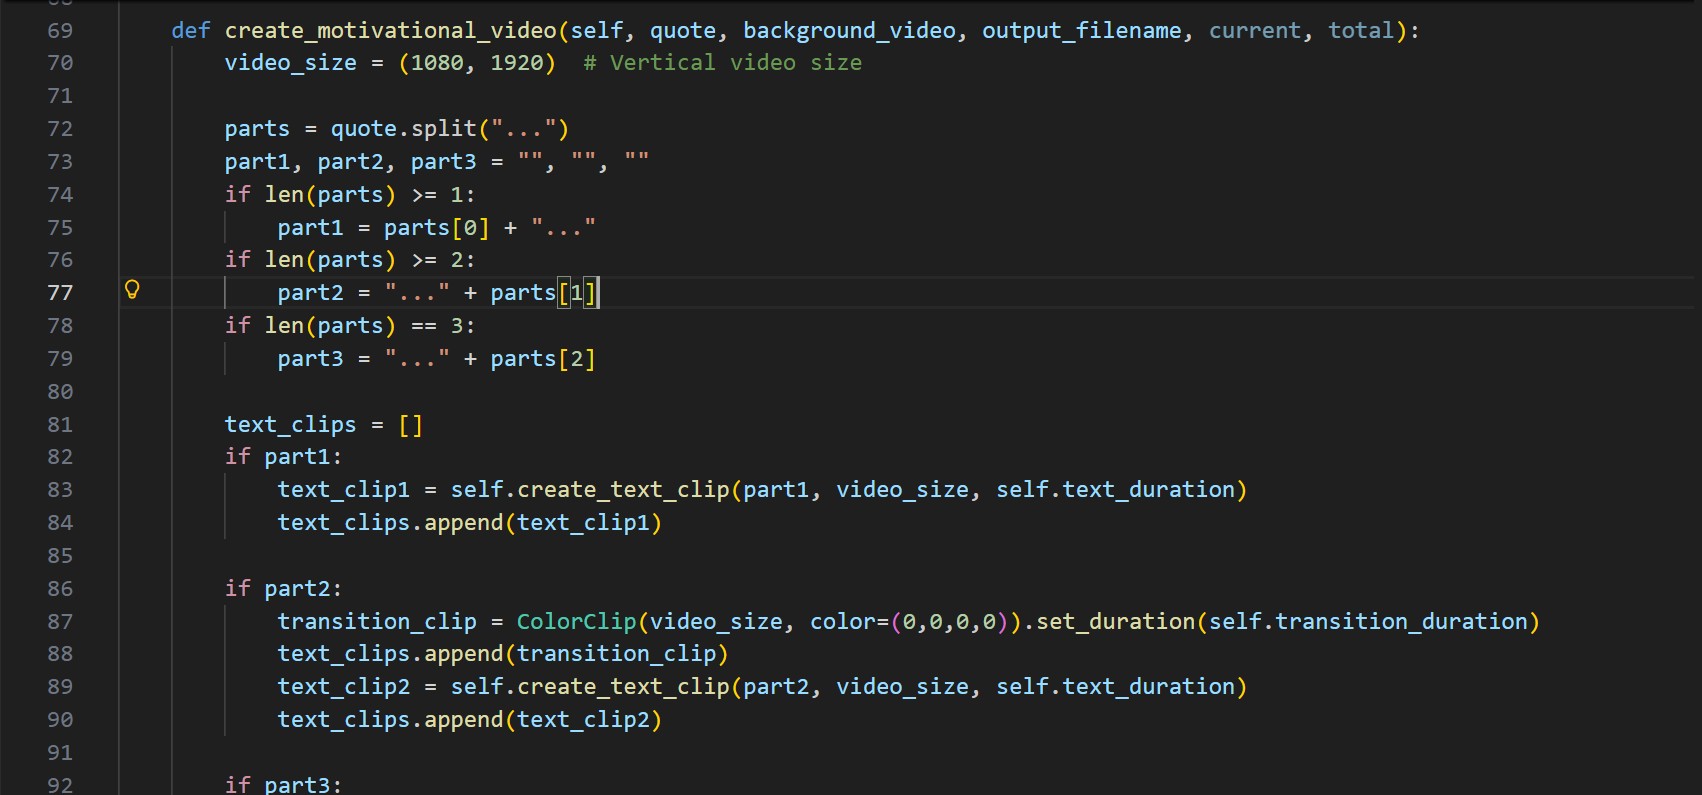Click 'transition_clip' variable on line 87
1702x795 pixels.
377,622
